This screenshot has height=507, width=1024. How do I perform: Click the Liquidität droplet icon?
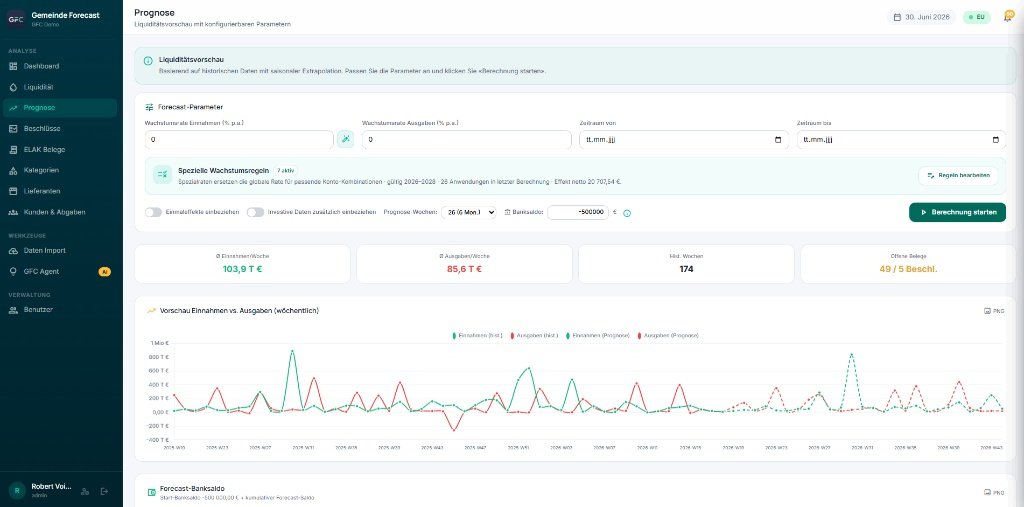coord(13,87)
